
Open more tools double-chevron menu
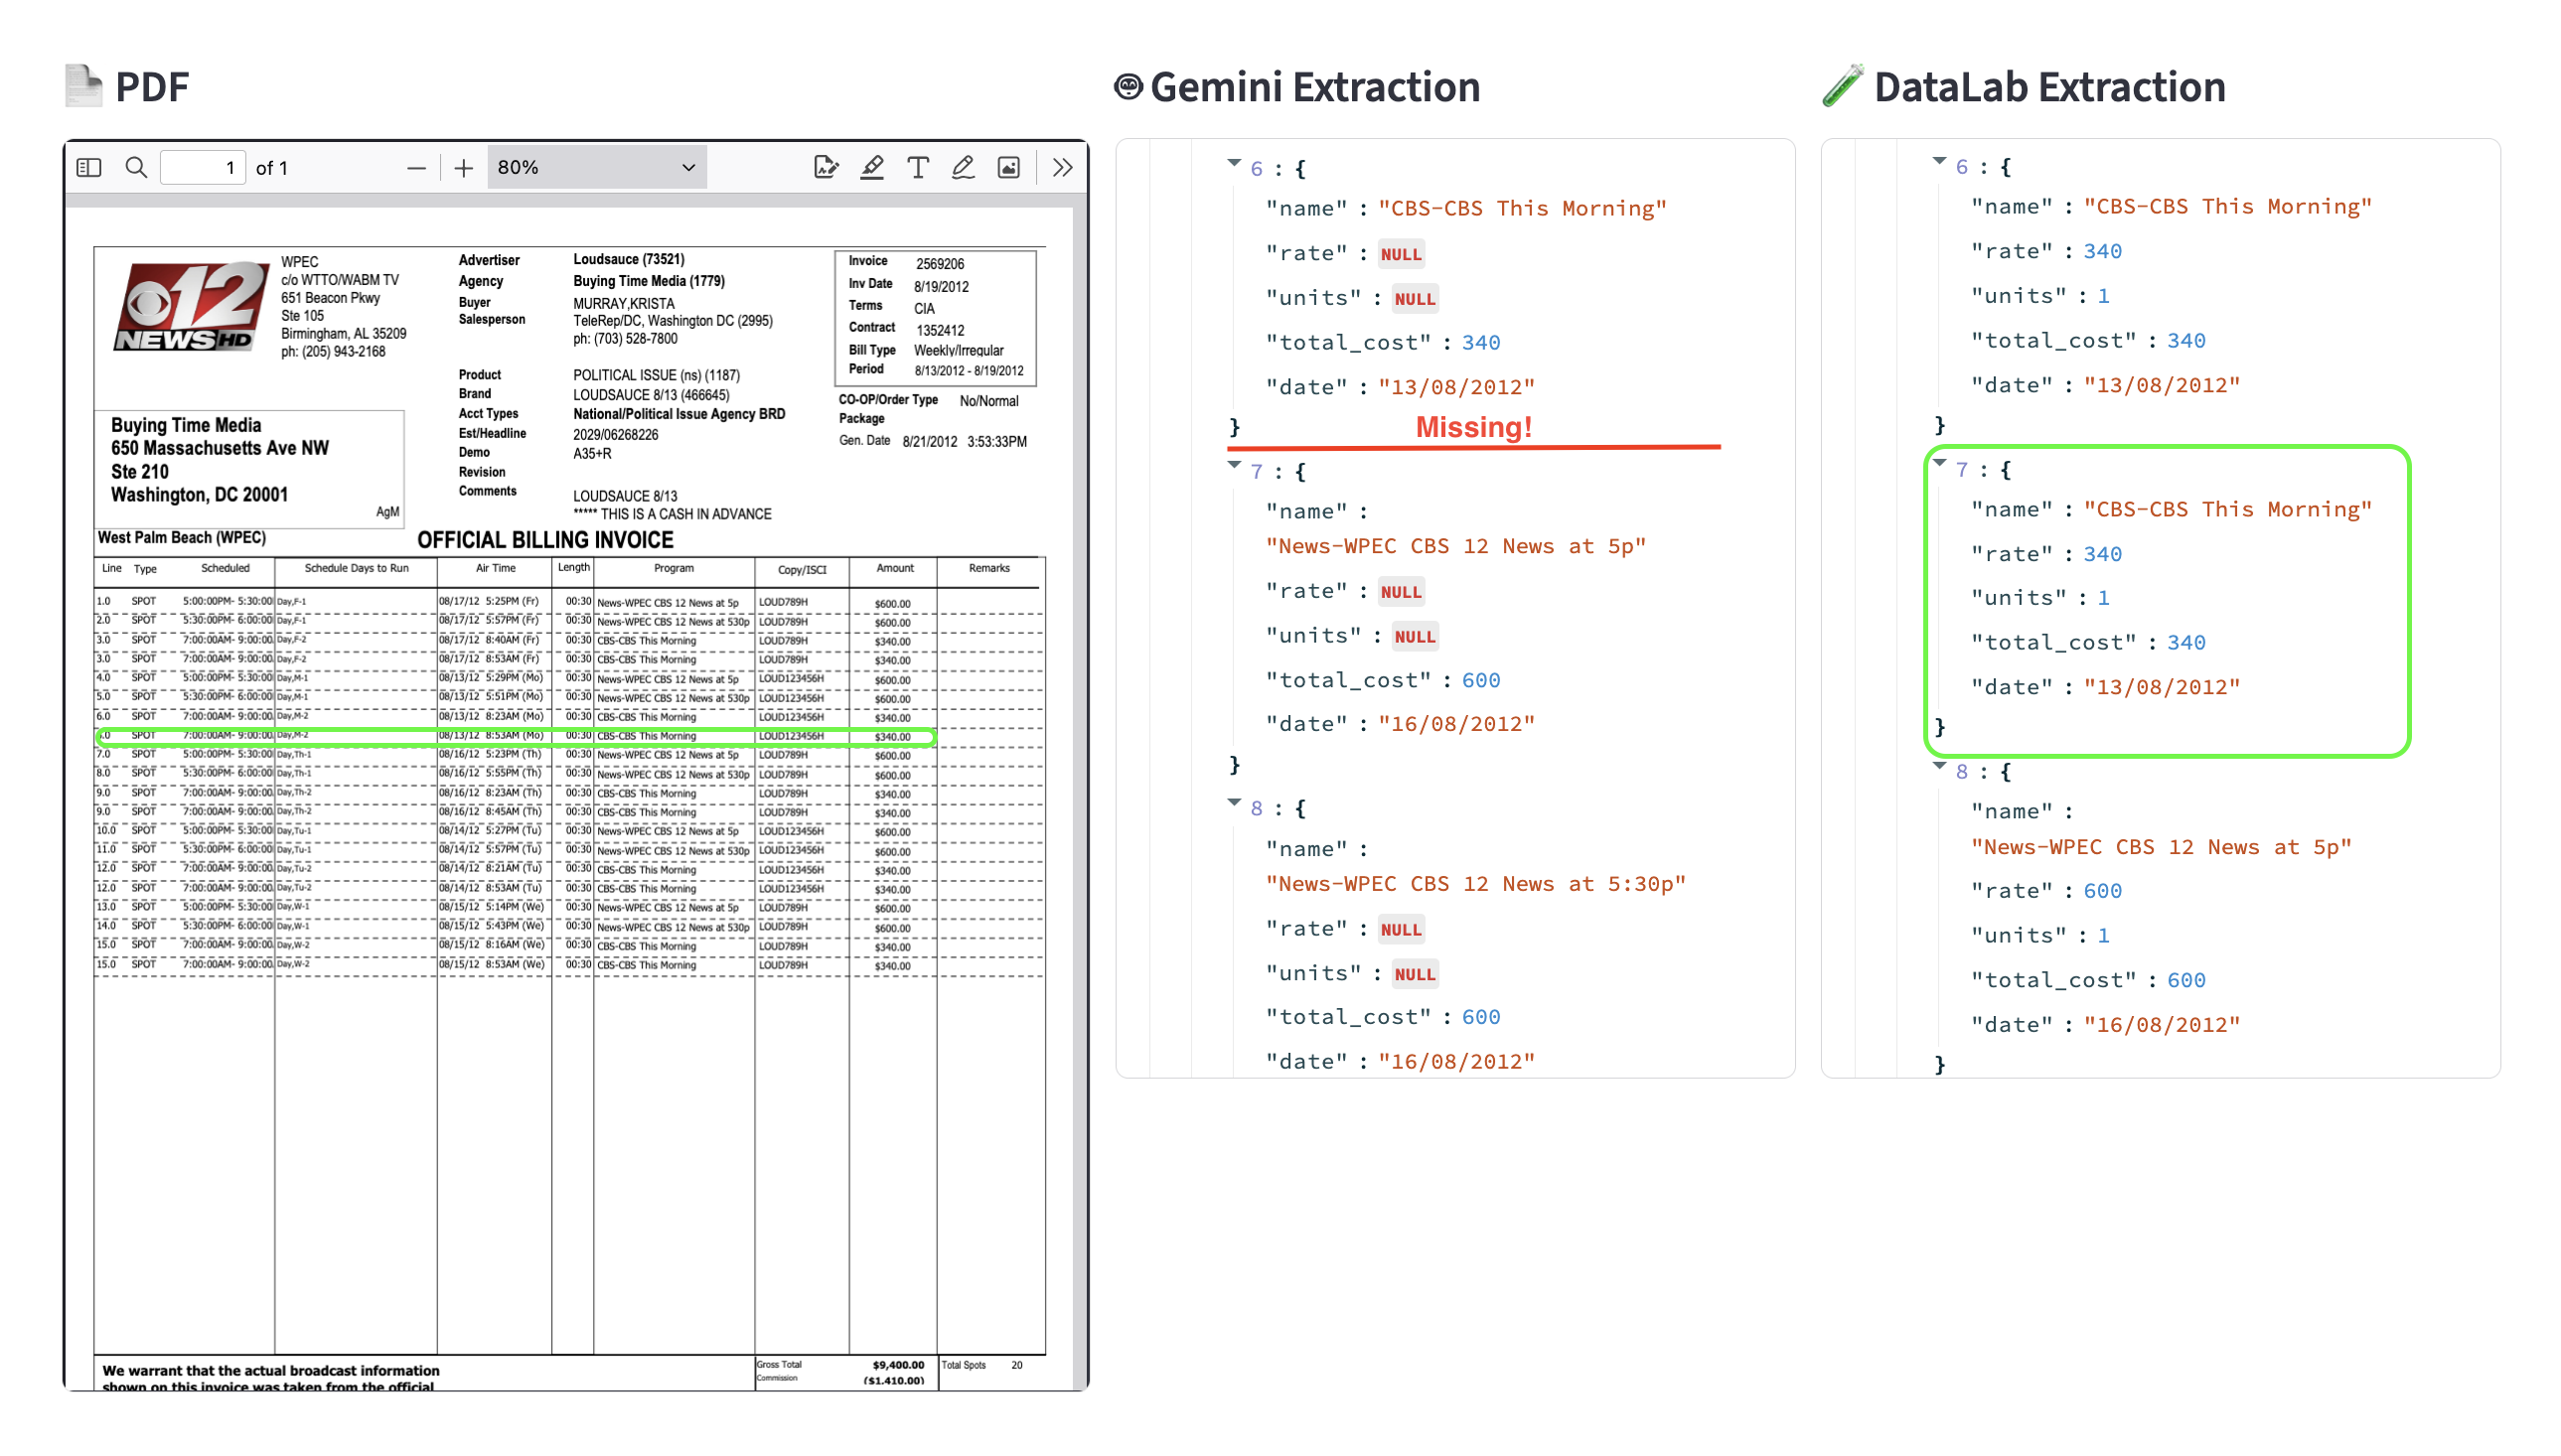(1062, 168)
